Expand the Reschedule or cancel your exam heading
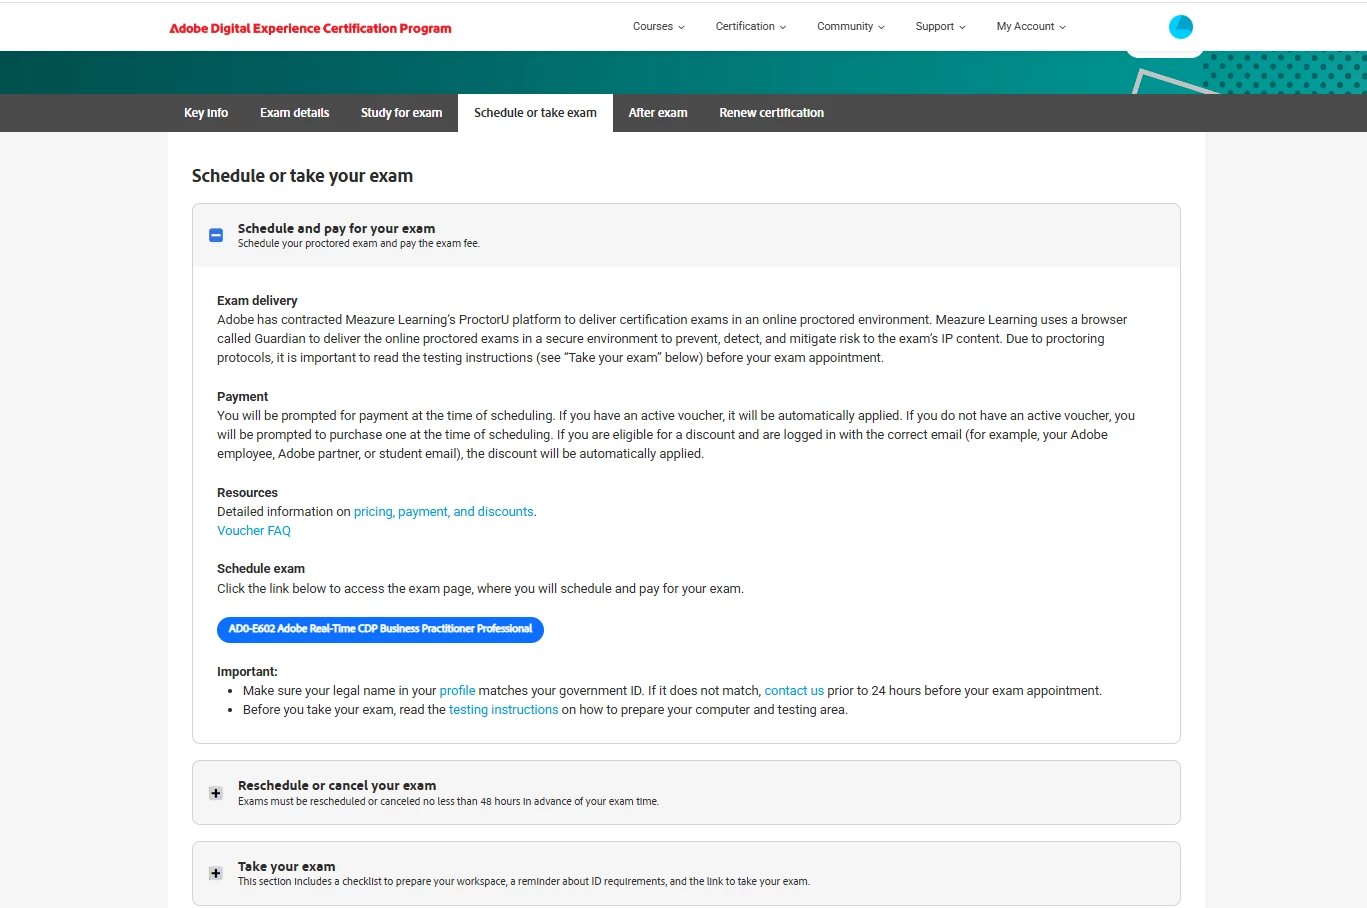Image resolution: width=1367 pixels, height=908 pixels. (337, 786)
